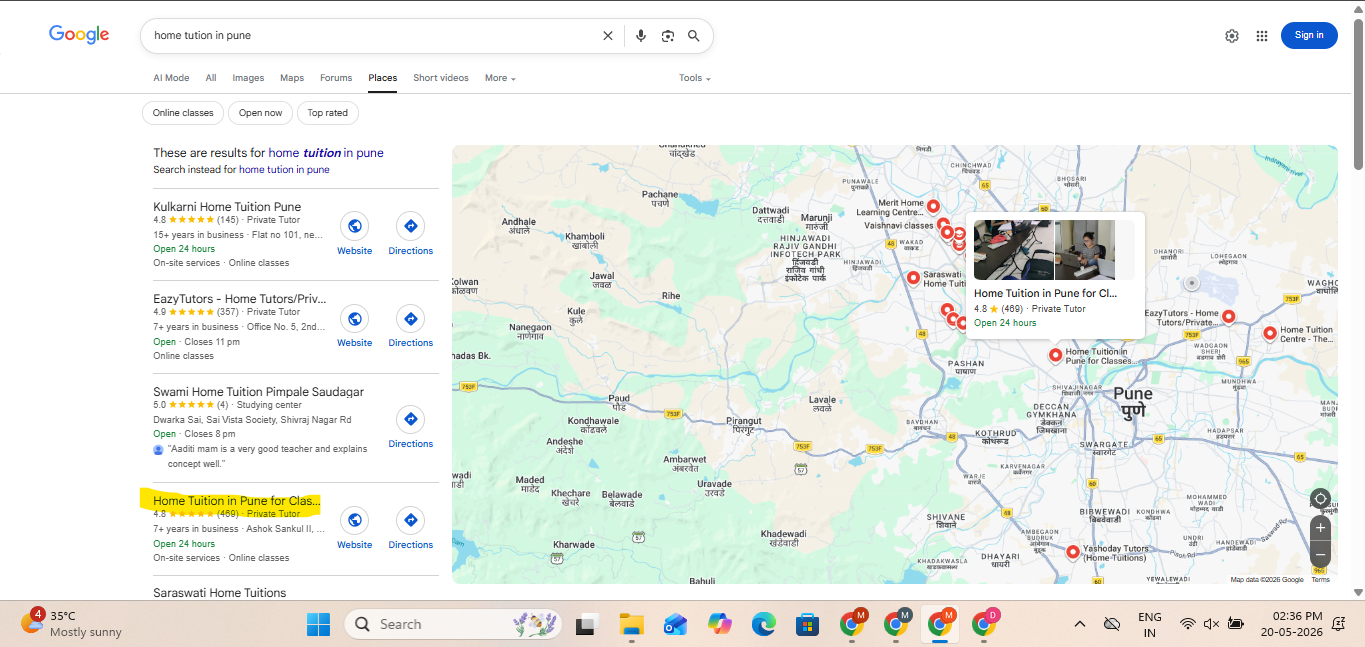This screenshot has width=1365, height=647.
Task: Open Google quick settings gear
Action: click(x=1232, y=35)
